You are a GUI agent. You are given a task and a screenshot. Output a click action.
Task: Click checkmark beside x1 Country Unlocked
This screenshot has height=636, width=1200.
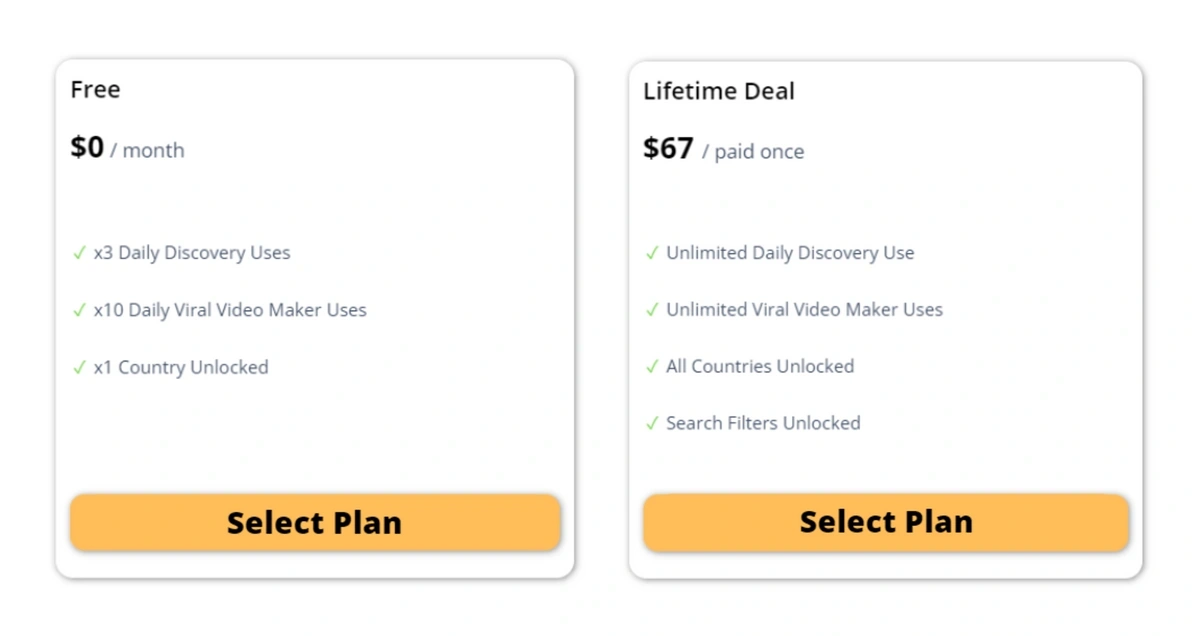(79, 367)
